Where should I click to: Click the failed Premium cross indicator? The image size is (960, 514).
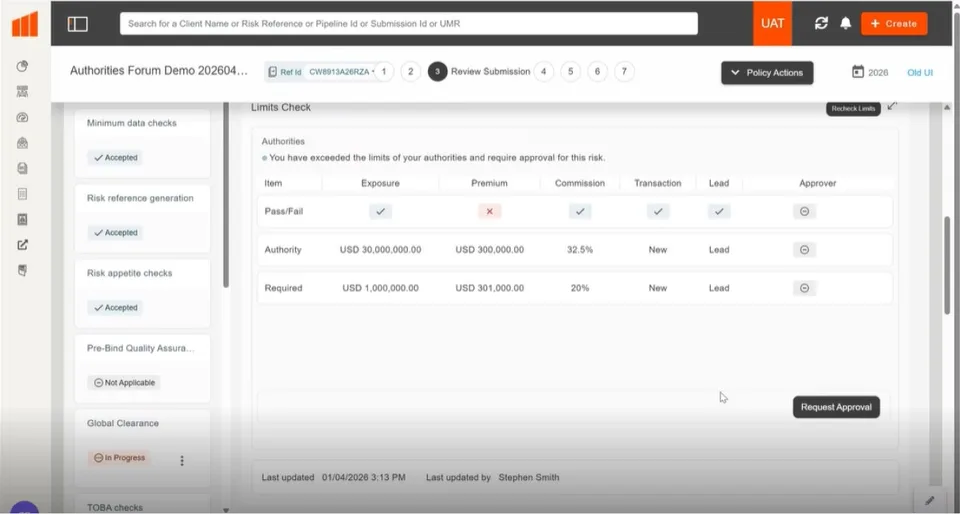click(x=490, y=211)
